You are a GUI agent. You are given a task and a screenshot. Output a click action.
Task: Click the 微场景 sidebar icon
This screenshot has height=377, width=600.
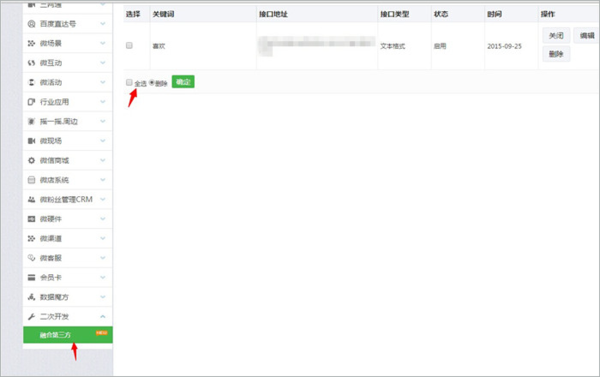(31, 44)
